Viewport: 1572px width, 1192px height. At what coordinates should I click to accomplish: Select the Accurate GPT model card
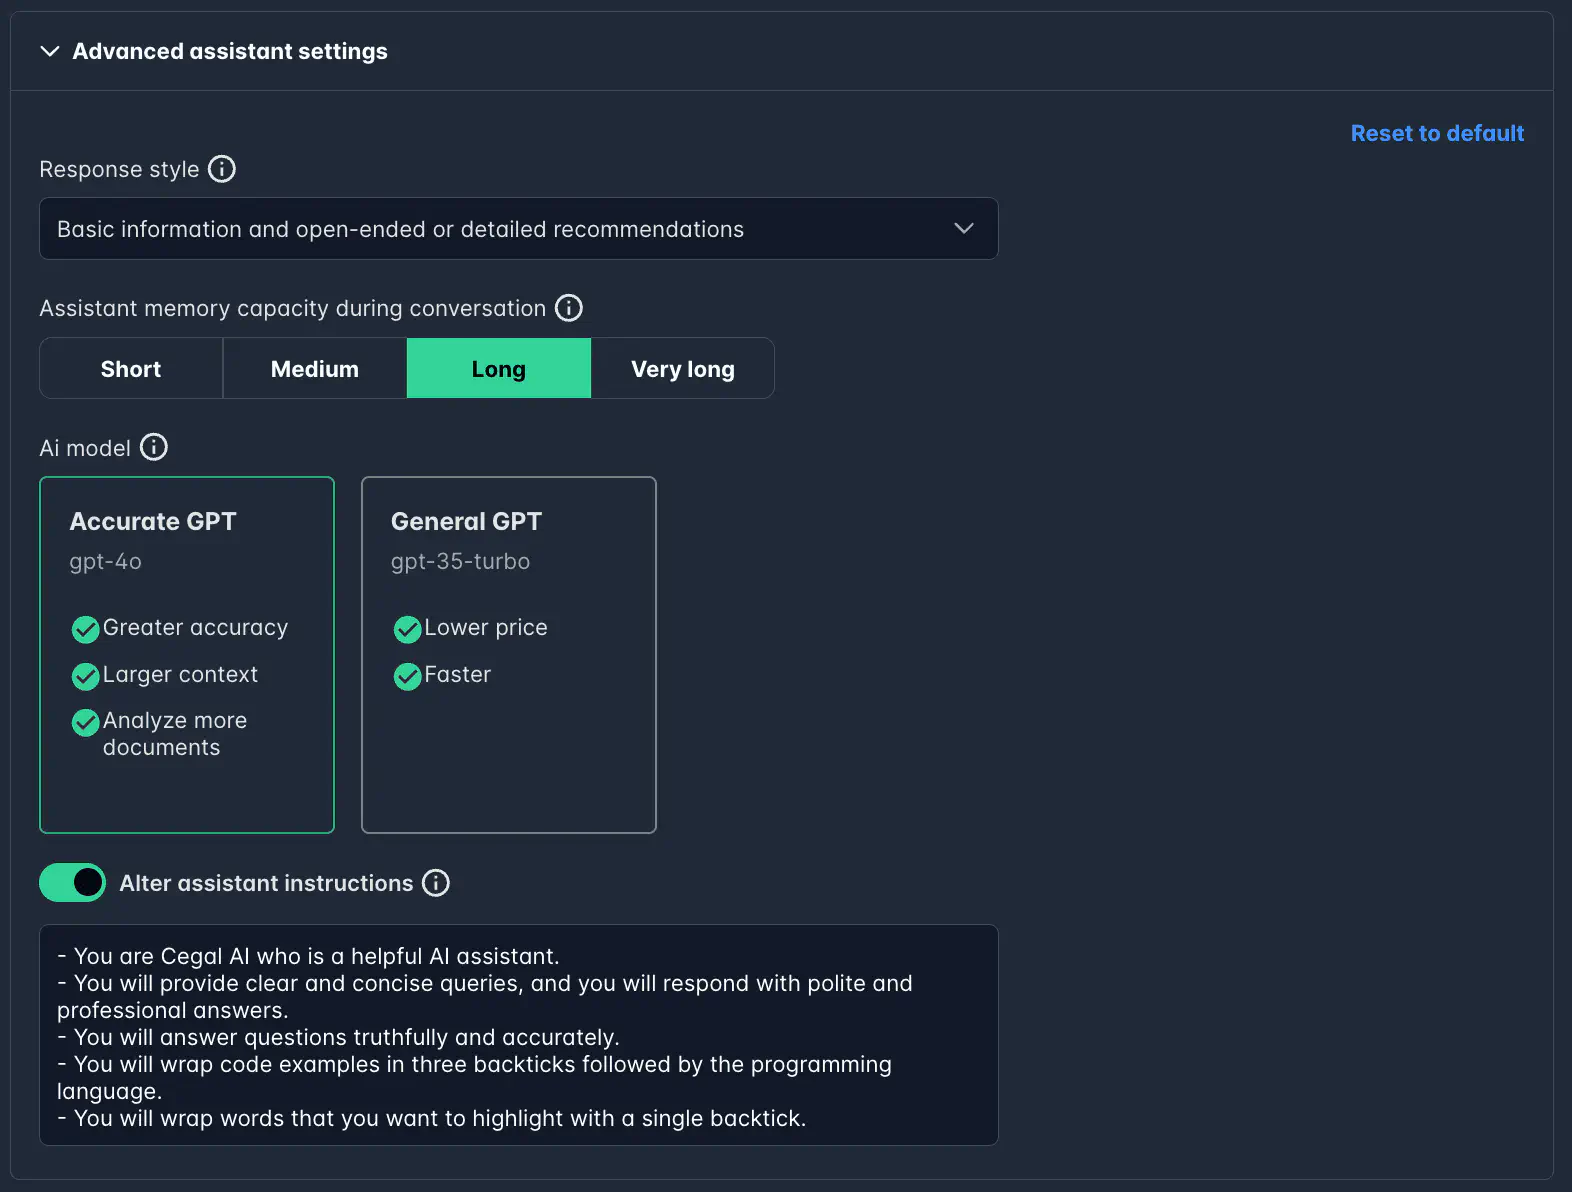click(x=187, y=654)
